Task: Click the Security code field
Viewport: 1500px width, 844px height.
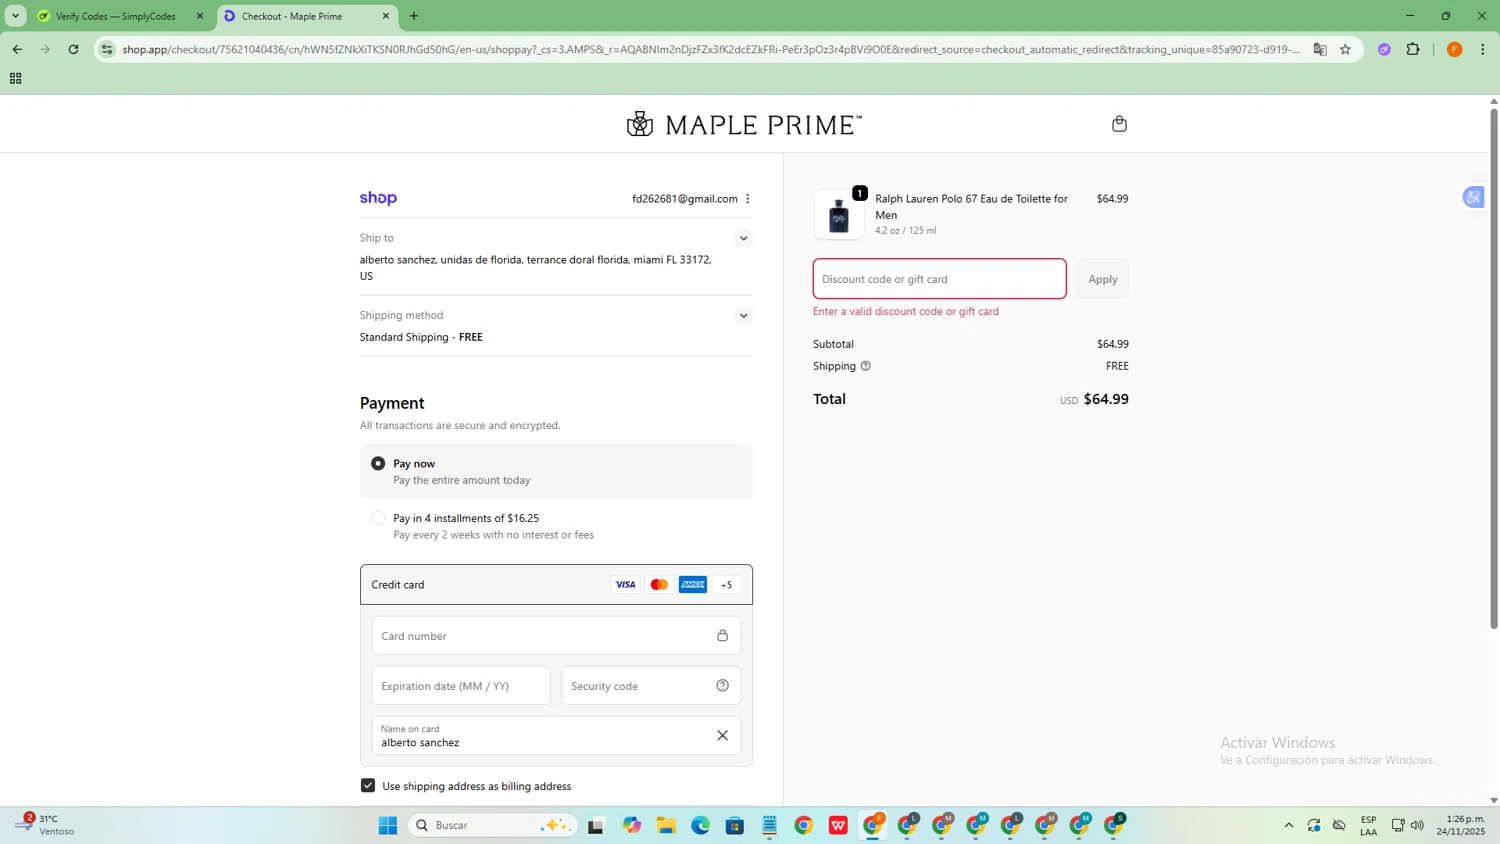Action: point(651,686)
